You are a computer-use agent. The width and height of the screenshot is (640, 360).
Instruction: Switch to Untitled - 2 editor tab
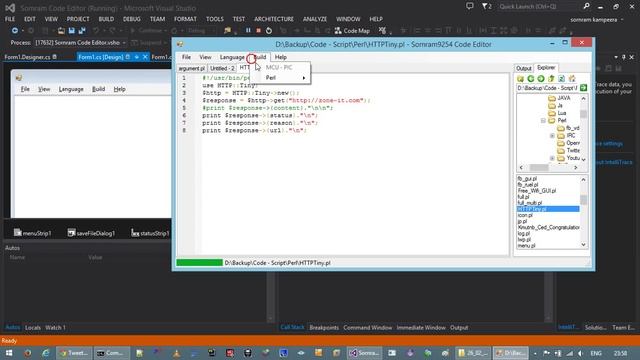point(222,68)
